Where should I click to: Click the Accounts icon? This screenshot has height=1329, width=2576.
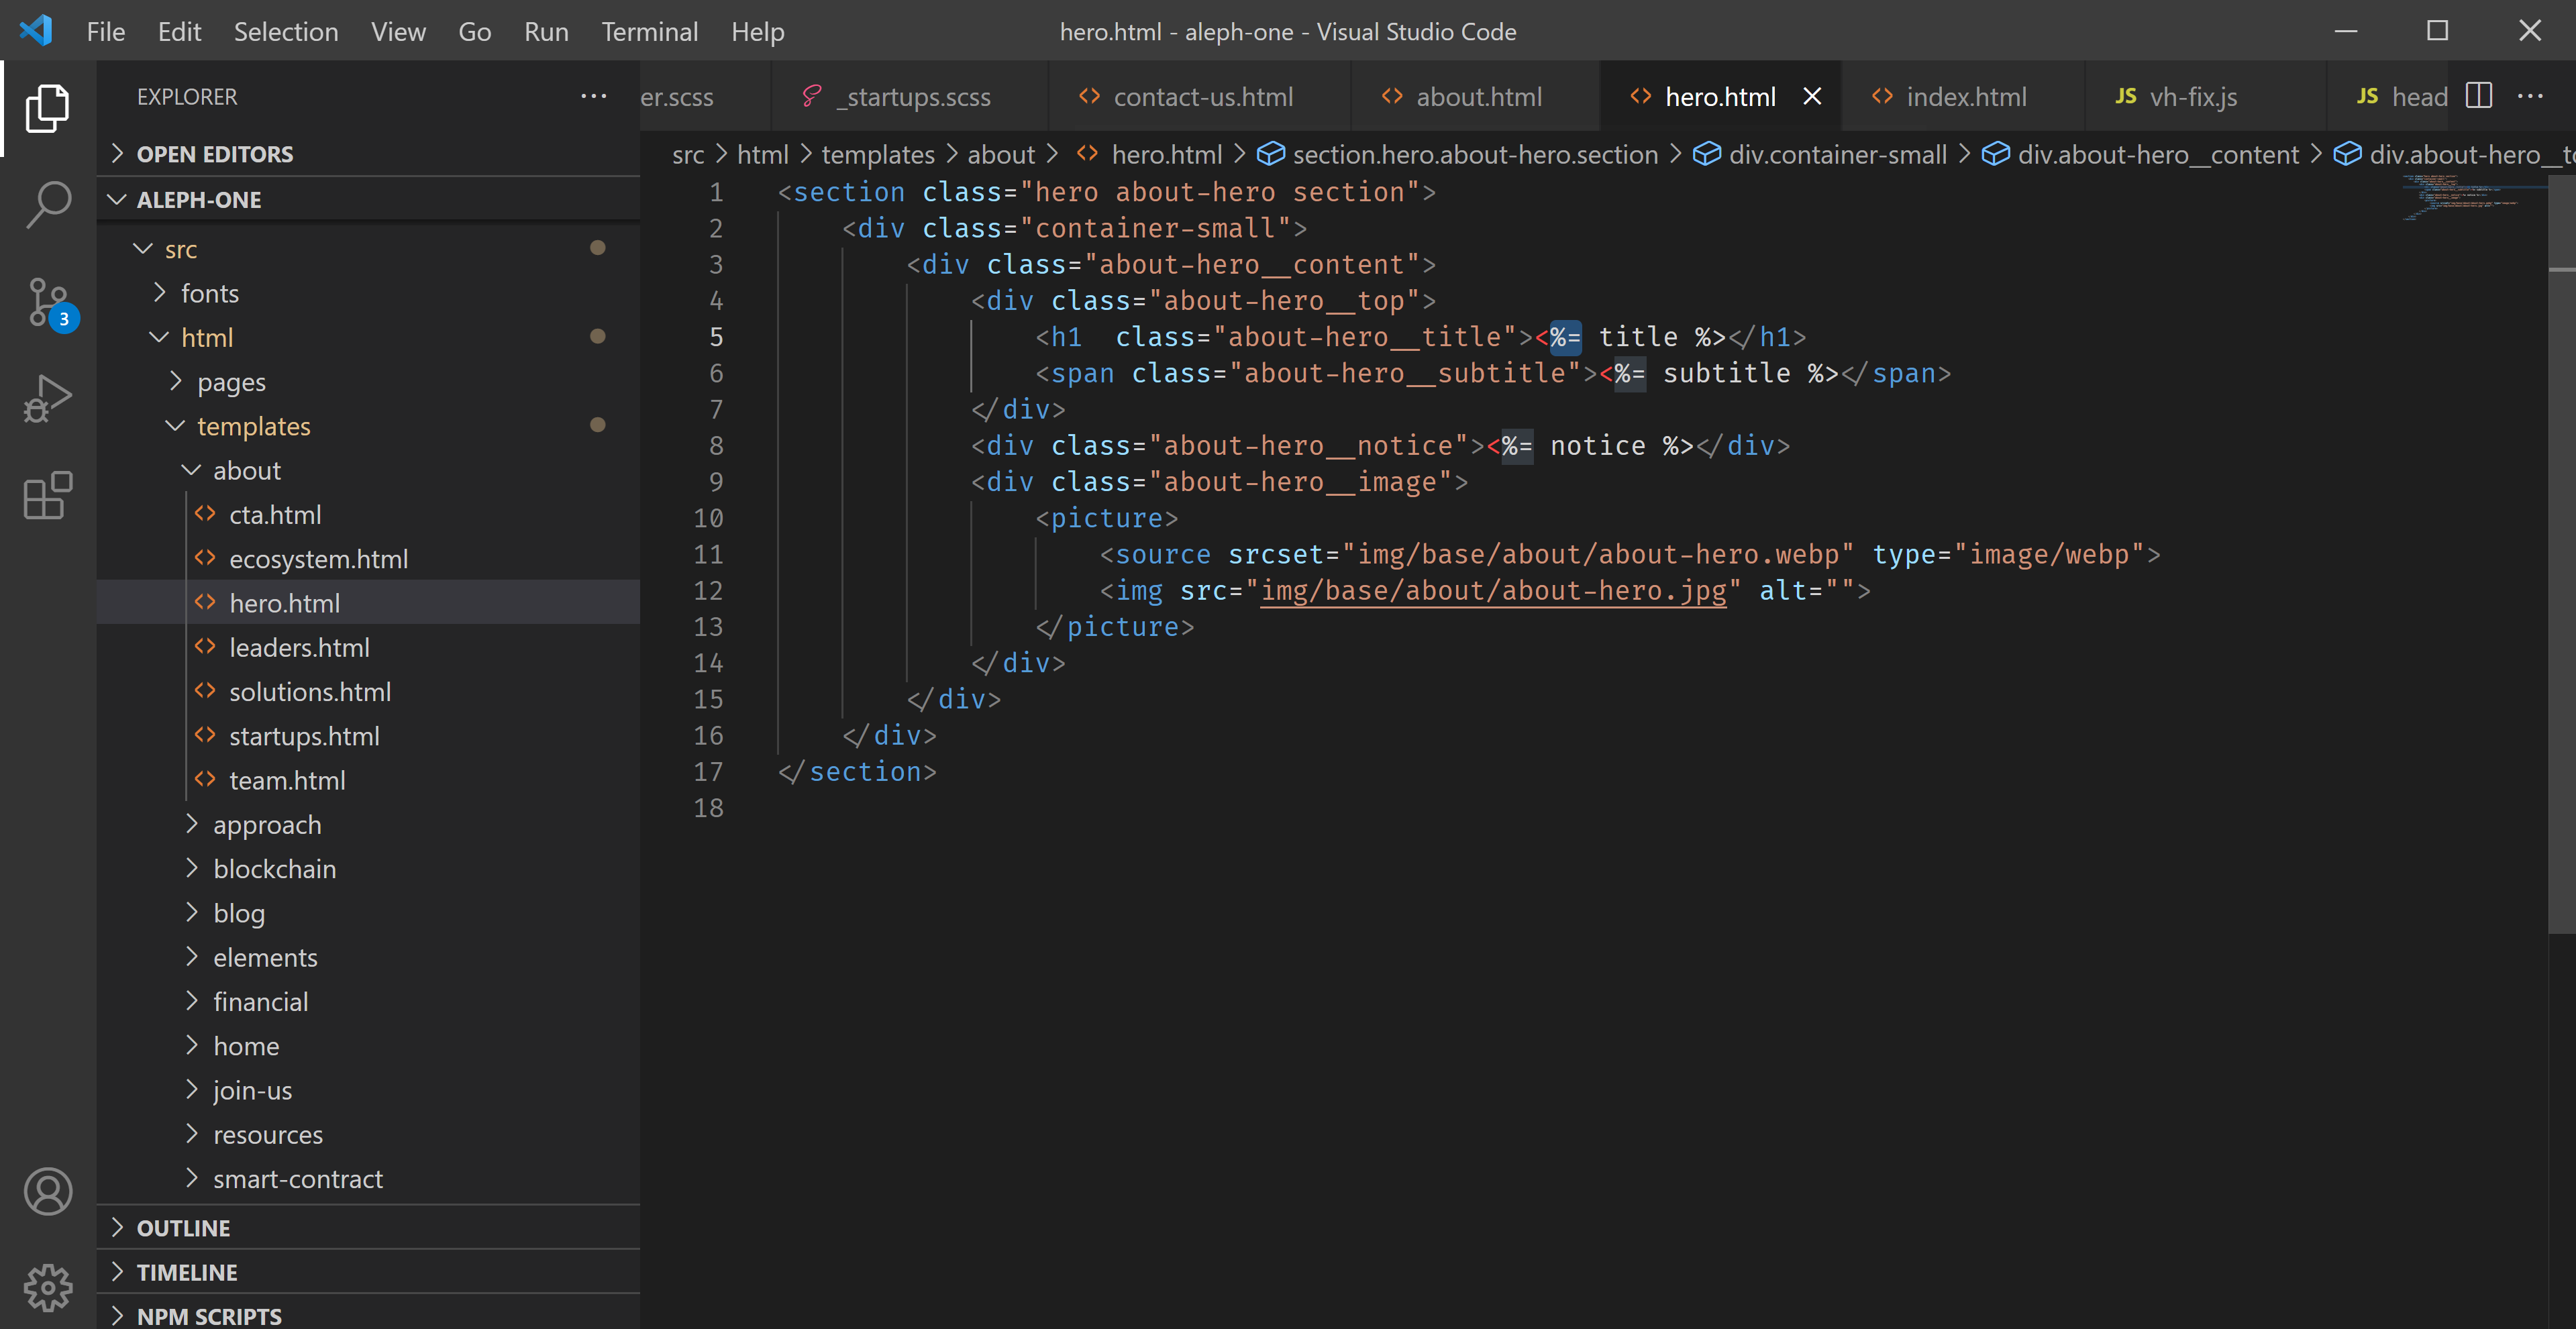[x=47, y=1191]
